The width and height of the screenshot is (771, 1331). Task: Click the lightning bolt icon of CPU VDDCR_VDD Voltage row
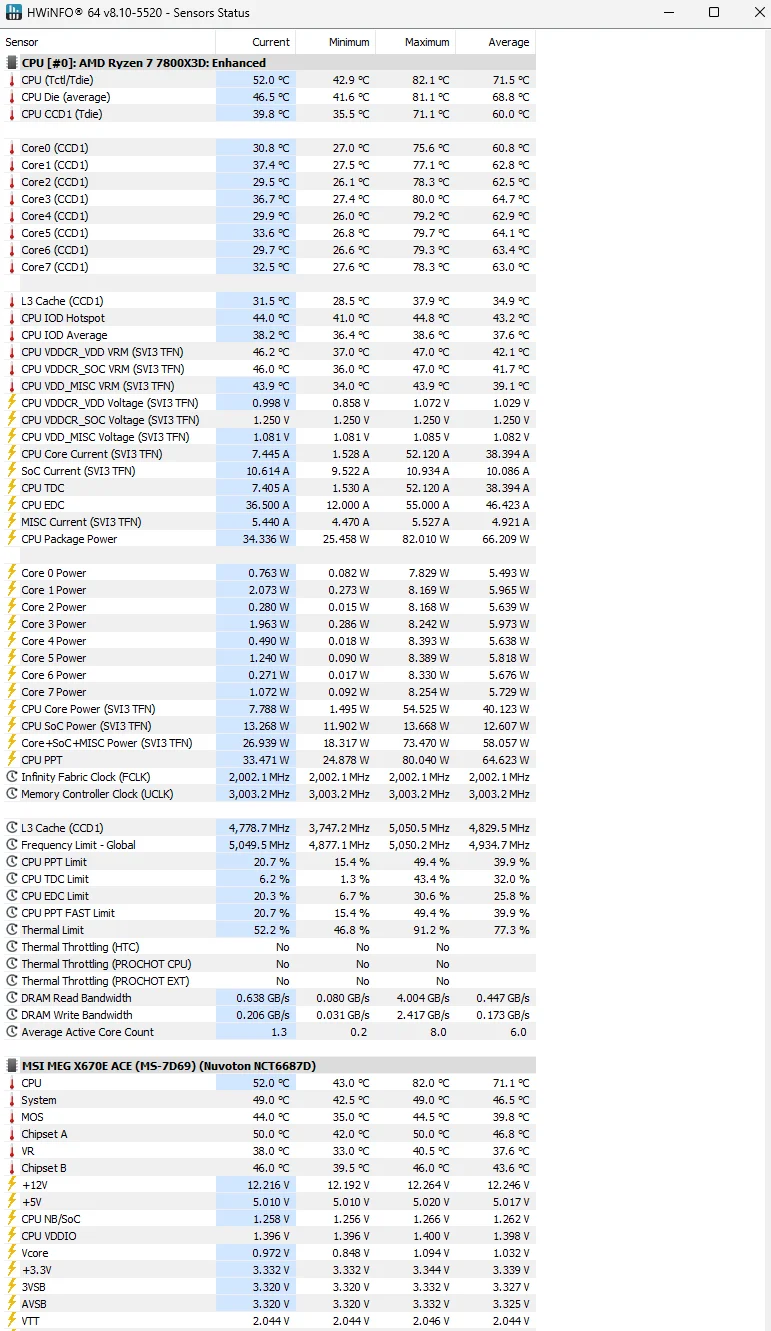[12, 403]
